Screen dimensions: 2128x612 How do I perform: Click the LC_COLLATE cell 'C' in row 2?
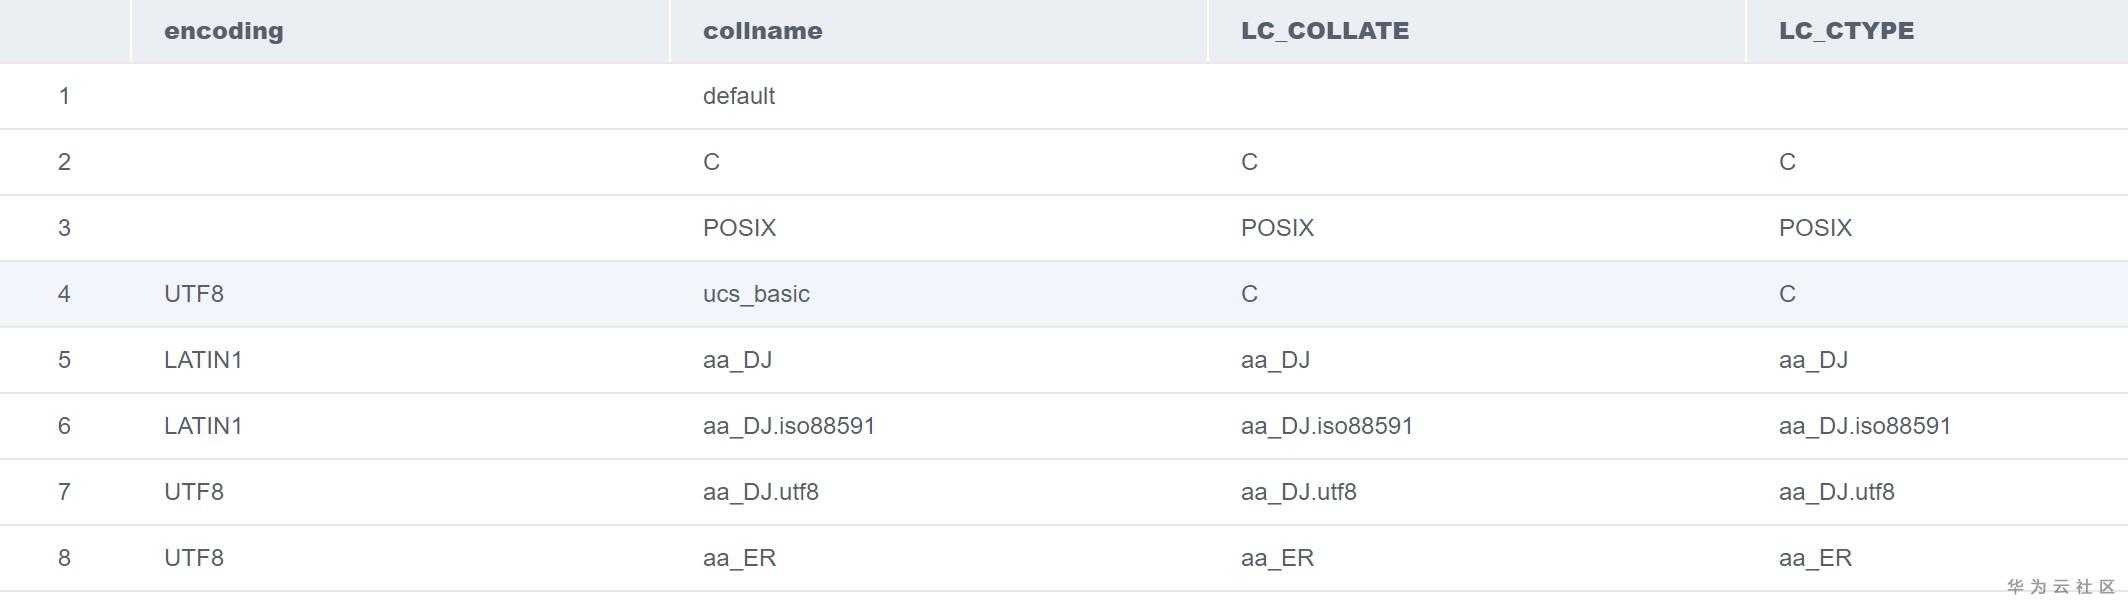click(1249, 162)
